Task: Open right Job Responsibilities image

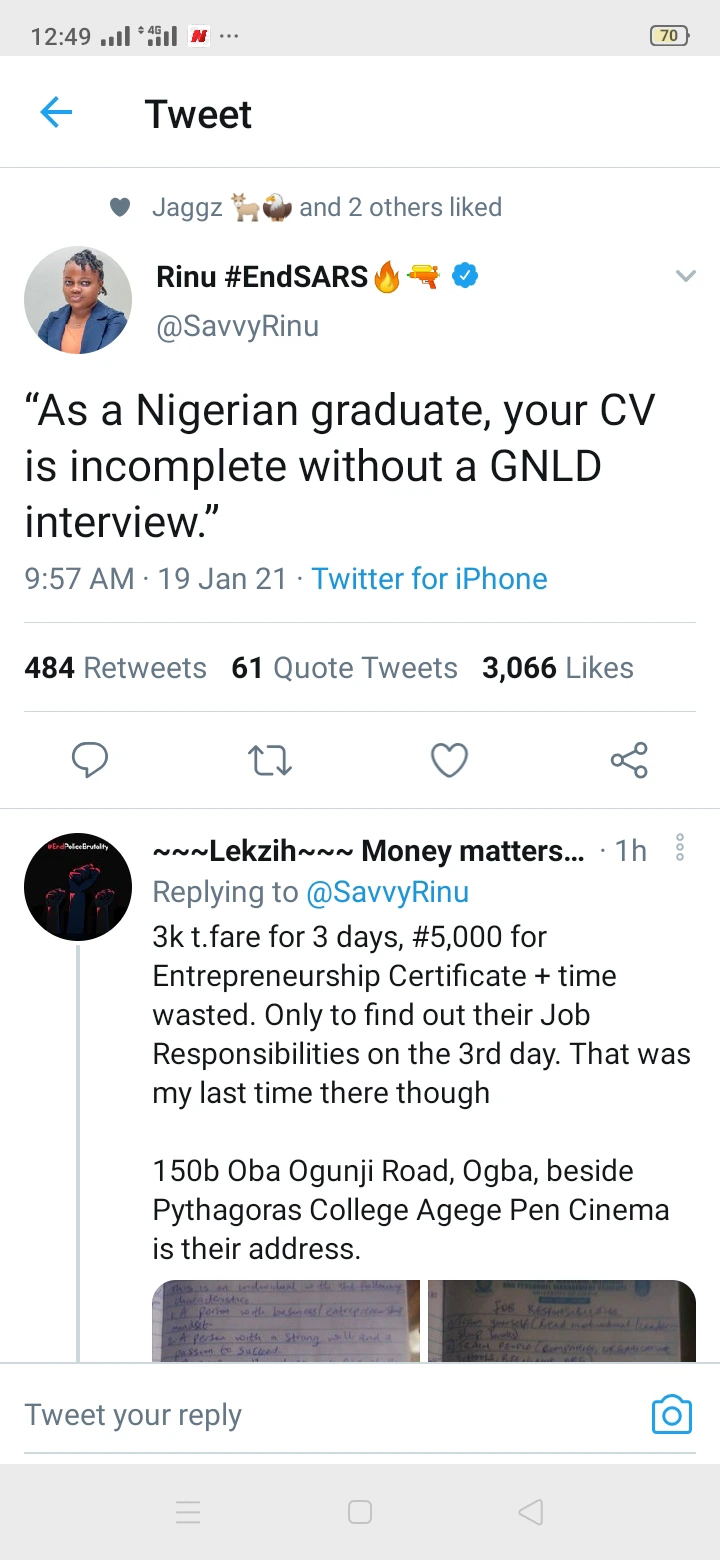Action: 562,1321
